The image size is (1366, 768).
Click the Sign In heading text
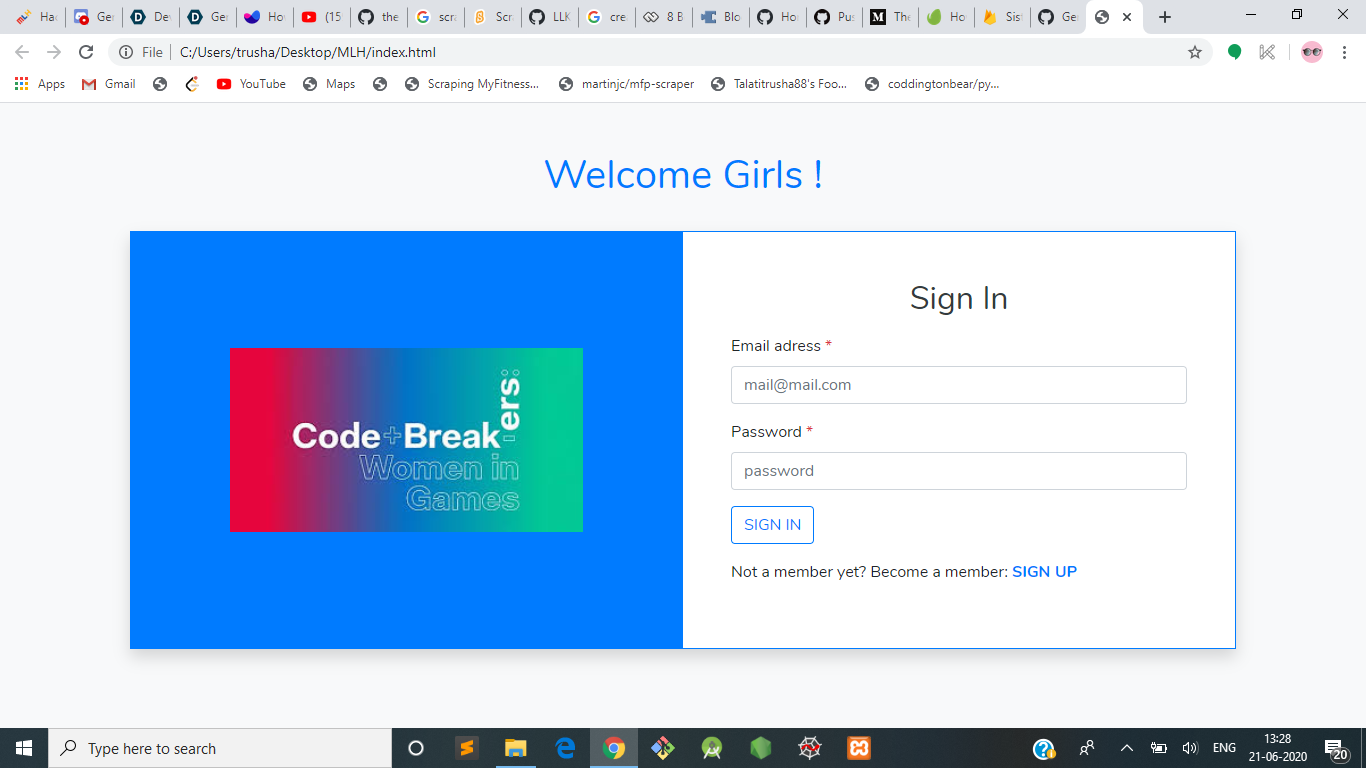click(958, 298)
